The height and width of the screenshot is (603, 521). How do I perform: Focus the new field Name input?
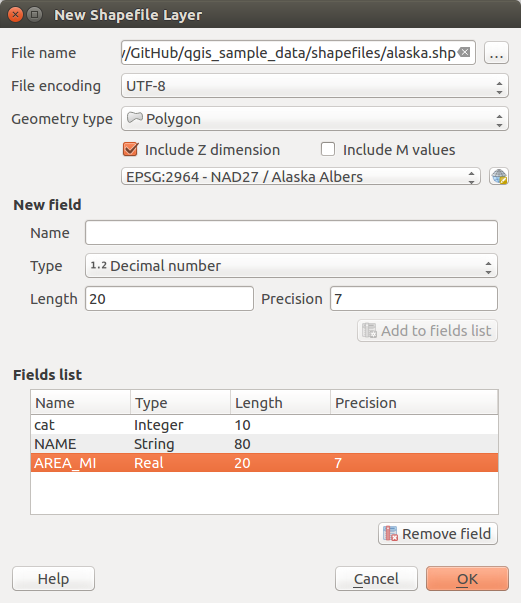pyautogui.click(x=291, y=233)
